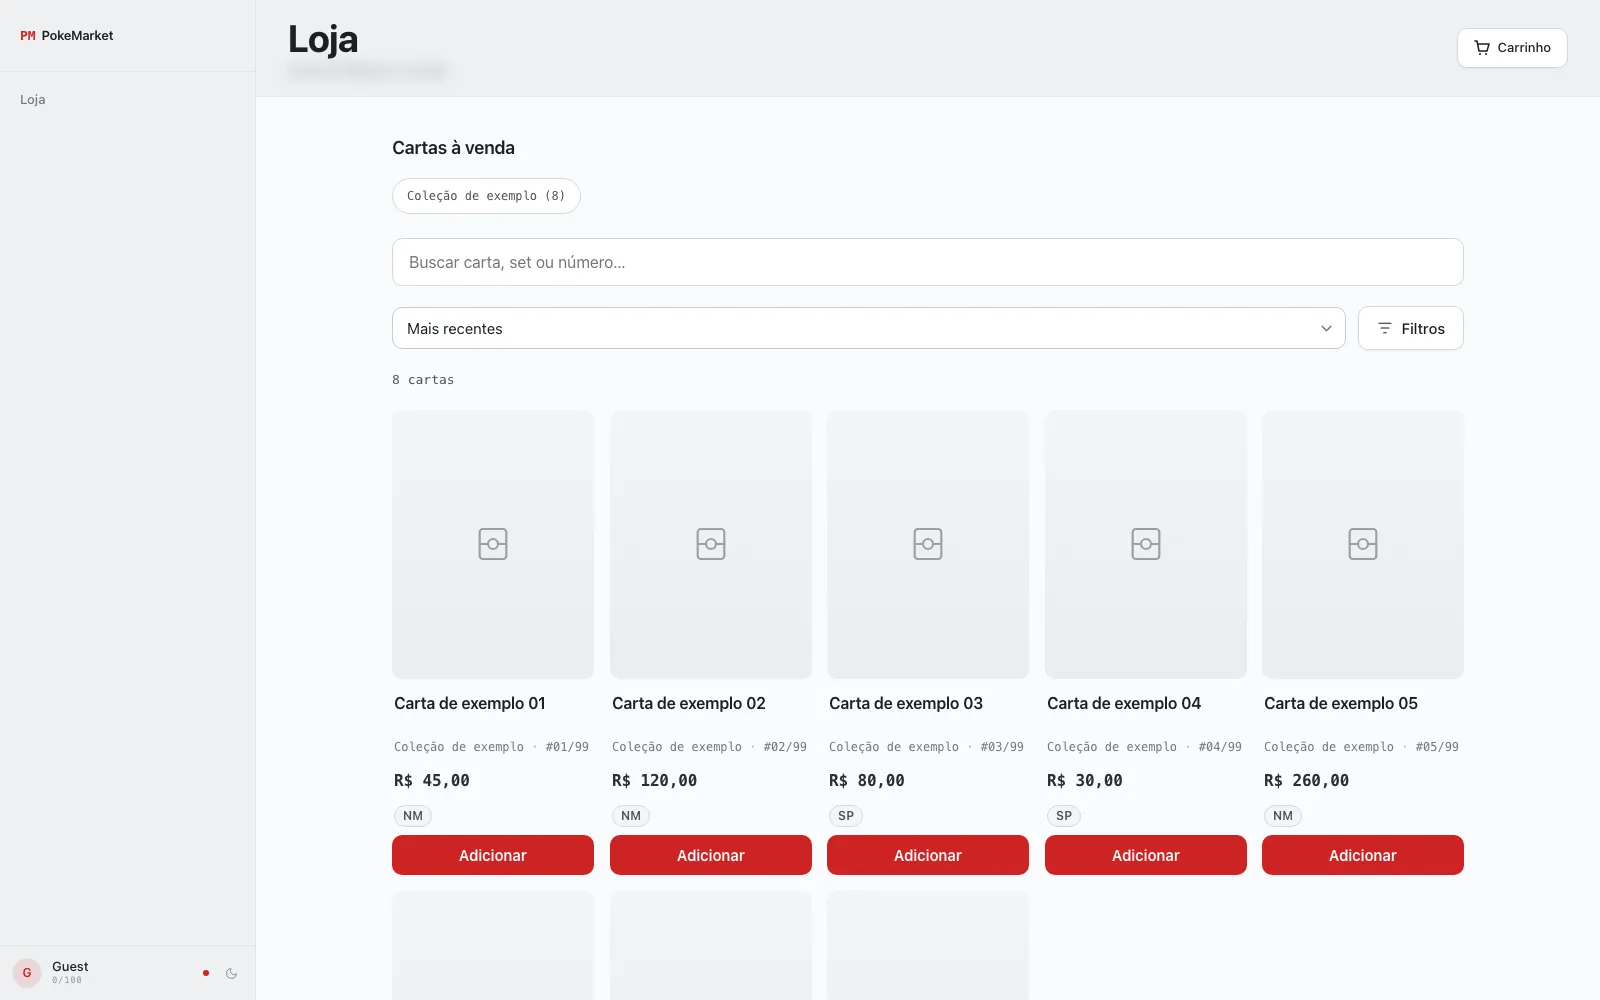Click the sort dropdown chevron arrow
The width and height of the screenshot is (1600, 1000).
1326,328
